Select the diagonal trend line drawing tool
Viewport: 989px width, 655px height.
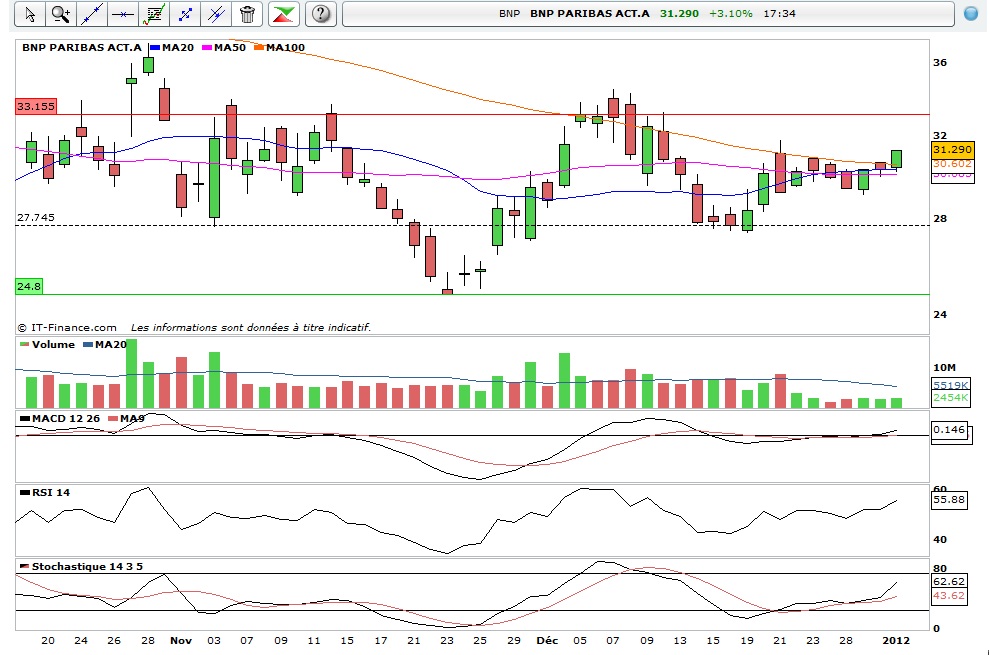91,14
